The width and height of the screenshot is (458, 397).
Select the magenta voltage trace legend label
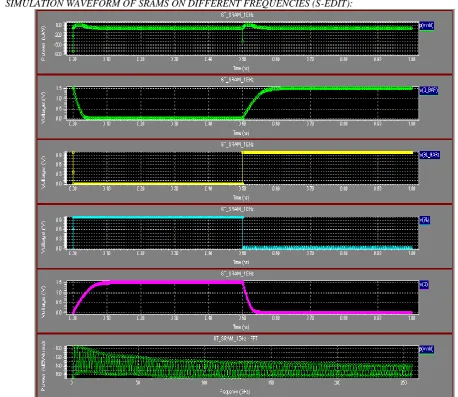point(424,285)
